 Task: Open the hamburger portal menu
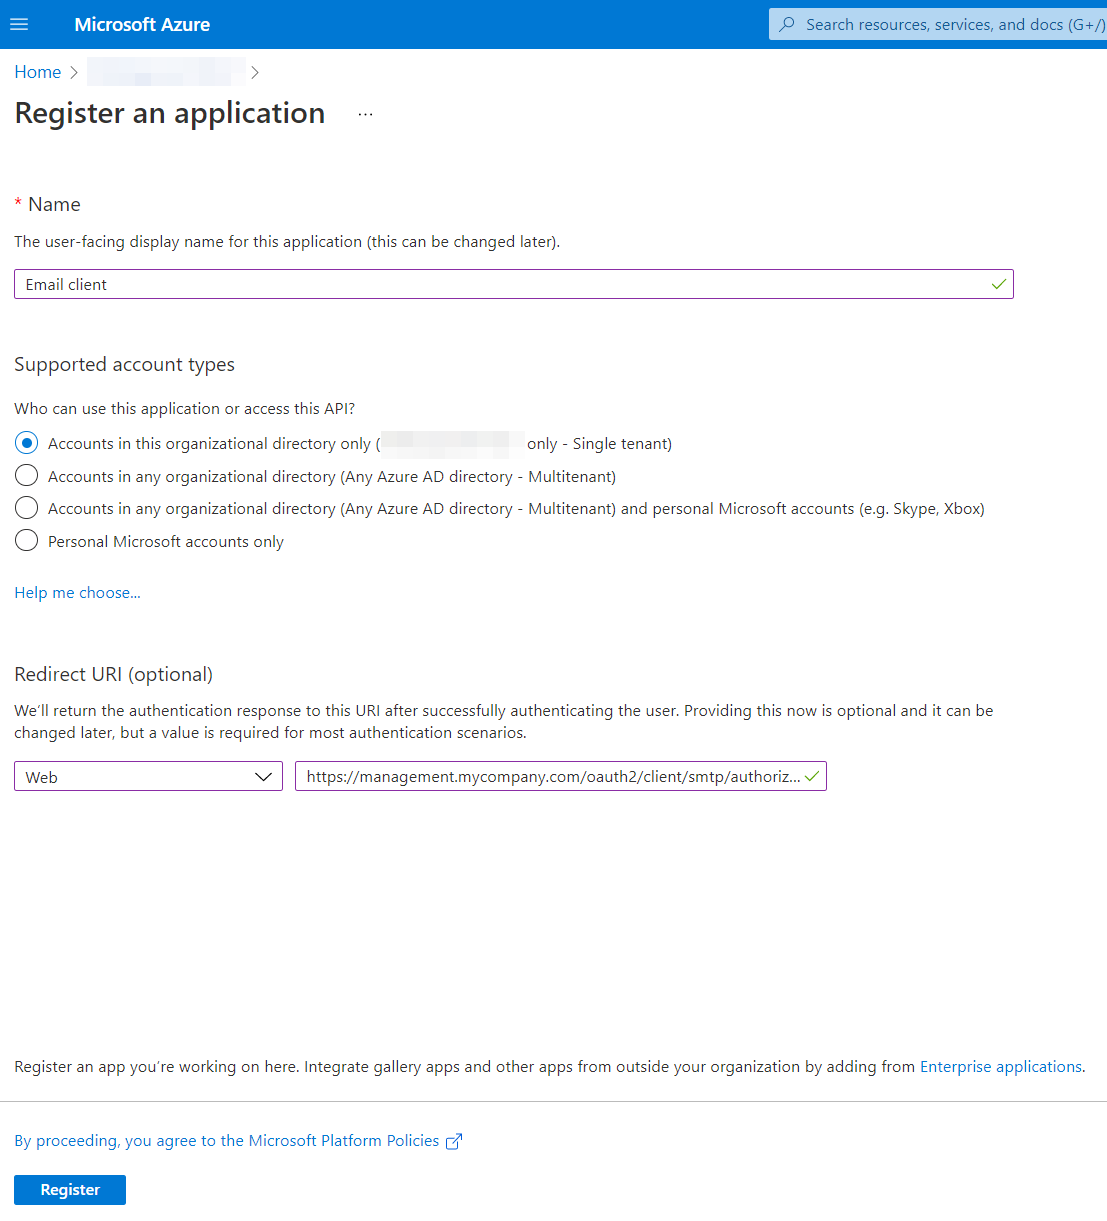(x=19, y=24)
